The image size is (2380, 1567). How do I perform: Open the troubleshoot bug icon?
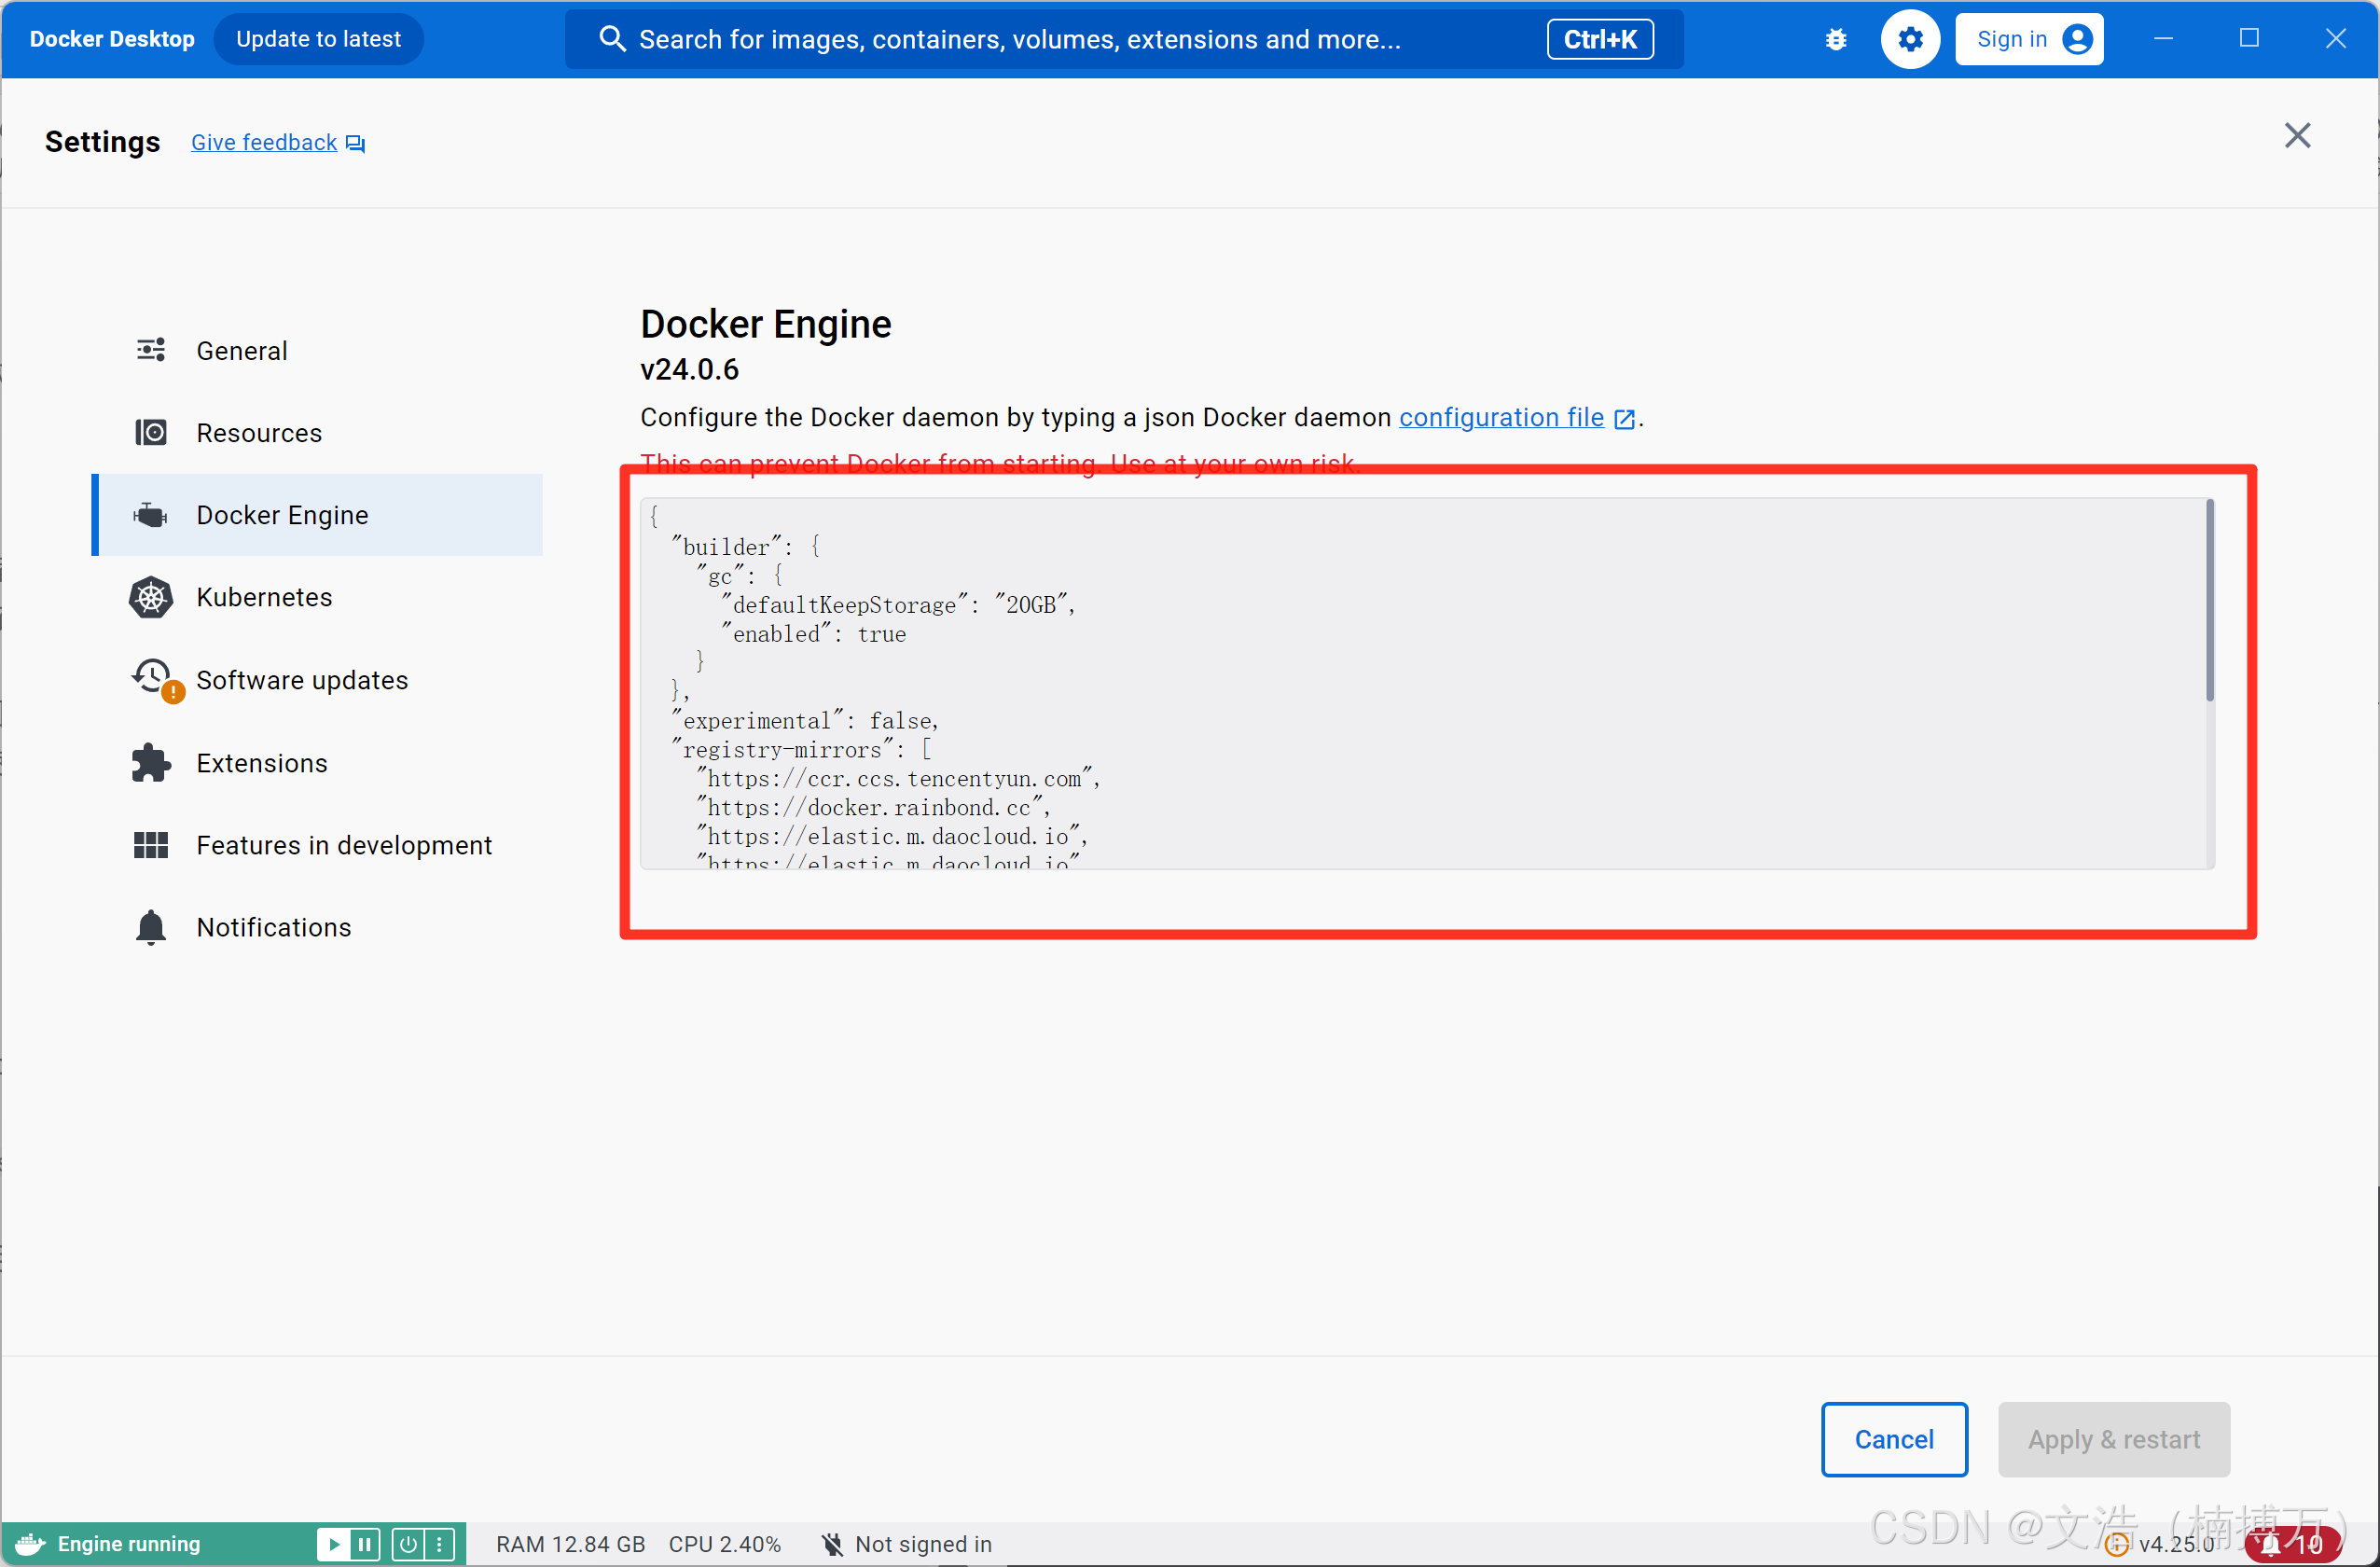pyautogui.click(x=1835, y=39)
